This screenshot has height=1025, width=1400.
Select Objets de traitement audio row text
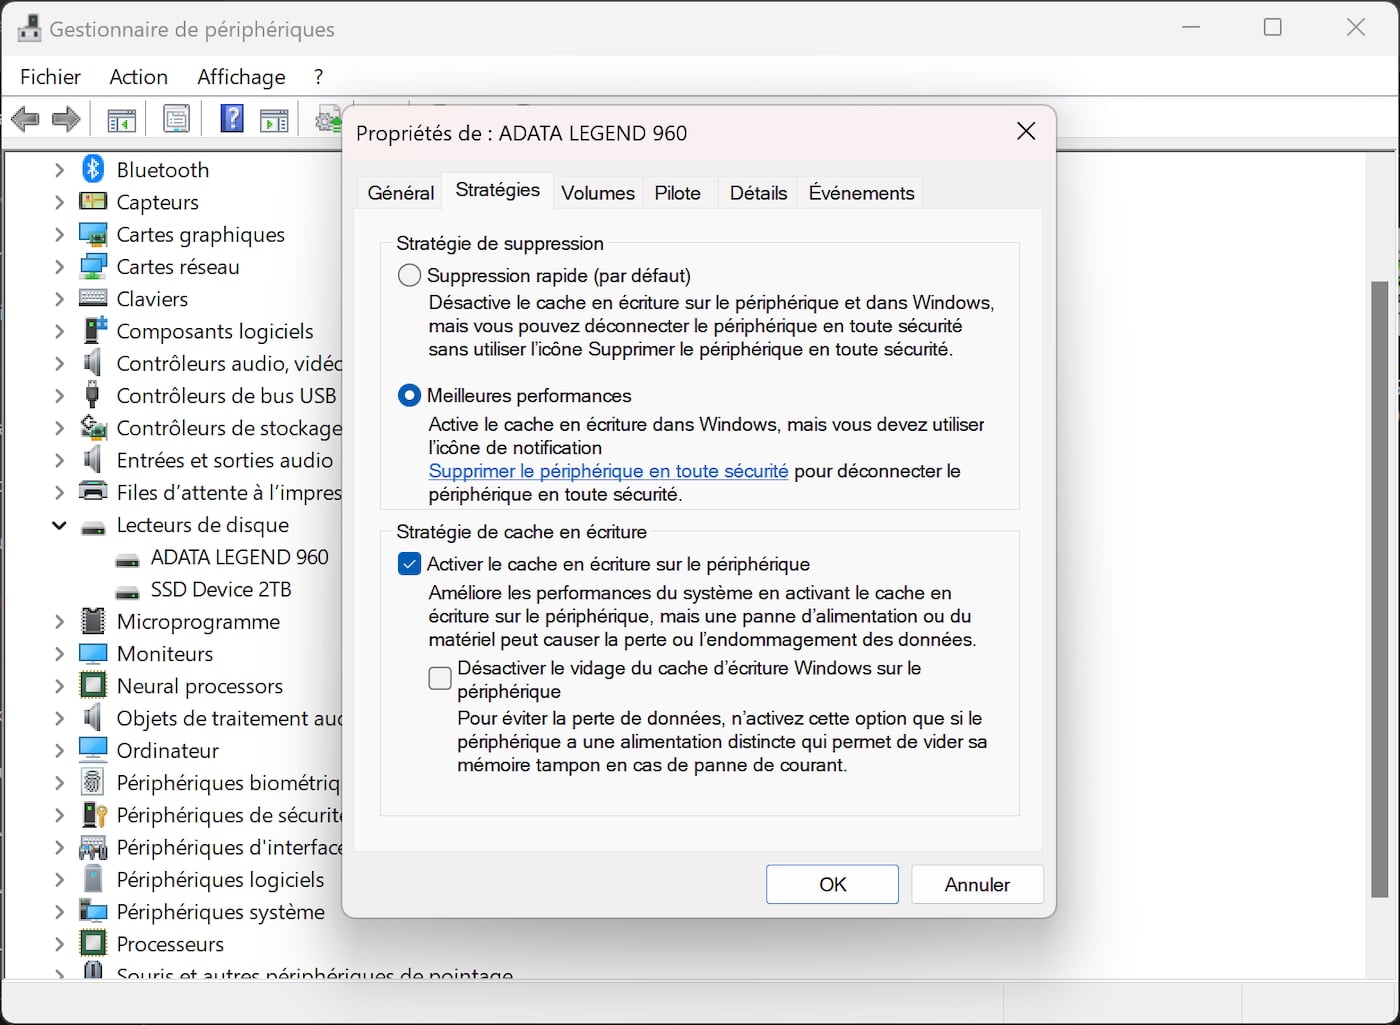tap(229, 718)
